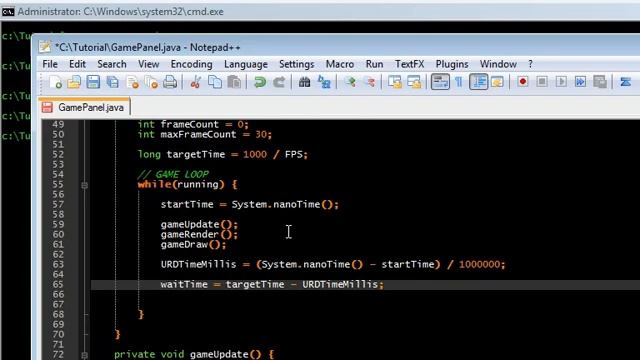Click the cmd.exe window title text
Viewport: 640px width, 360px height.
click(121, 12)
